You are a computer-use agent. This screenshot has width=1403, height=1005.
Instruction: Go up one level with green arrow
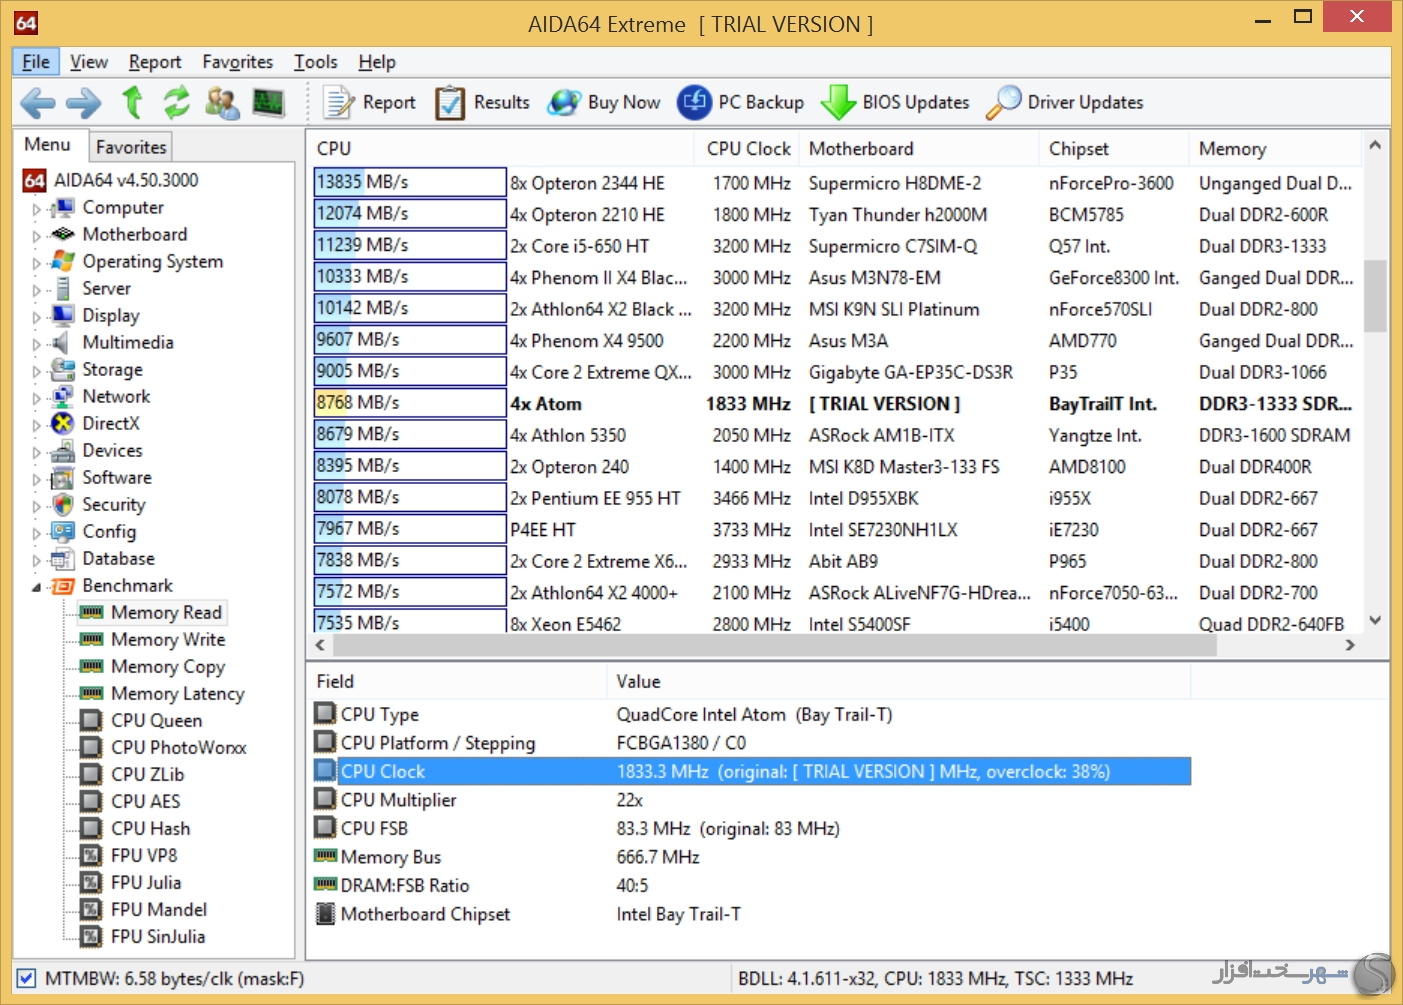(x=132, y=102)
